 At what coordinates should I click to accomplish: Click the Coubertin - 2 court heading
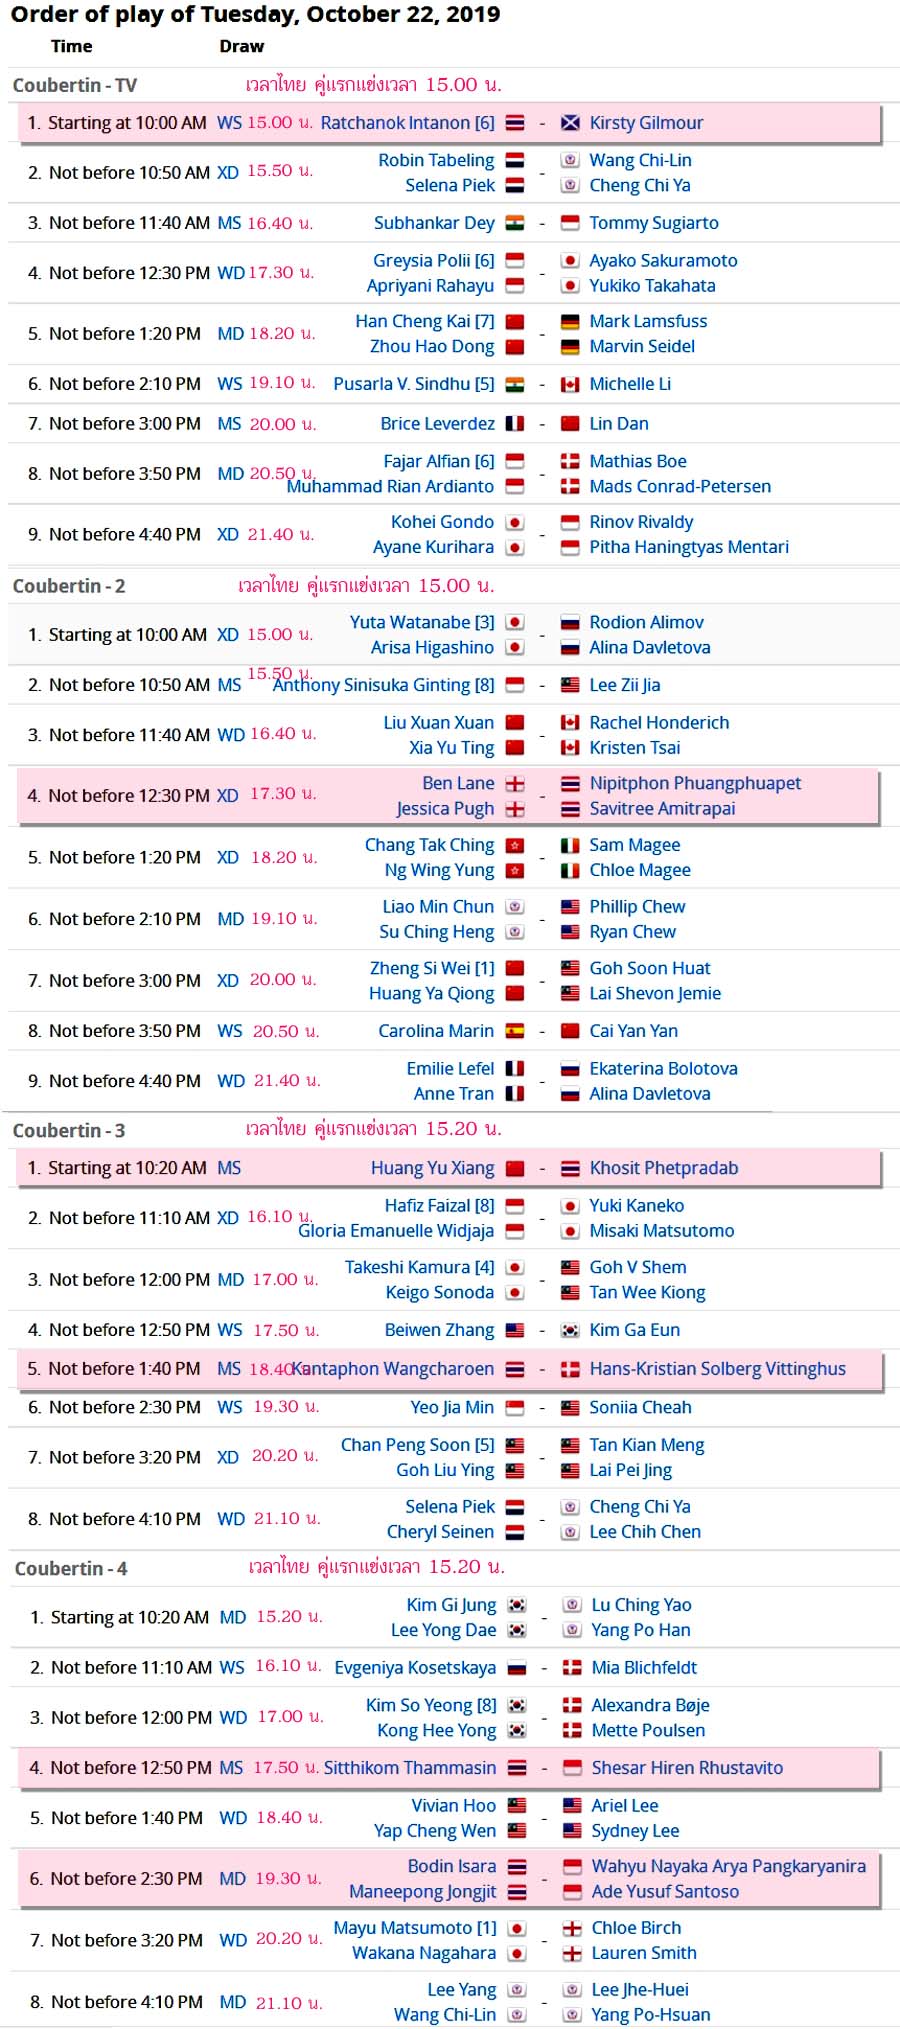click(x=69, y=586)
